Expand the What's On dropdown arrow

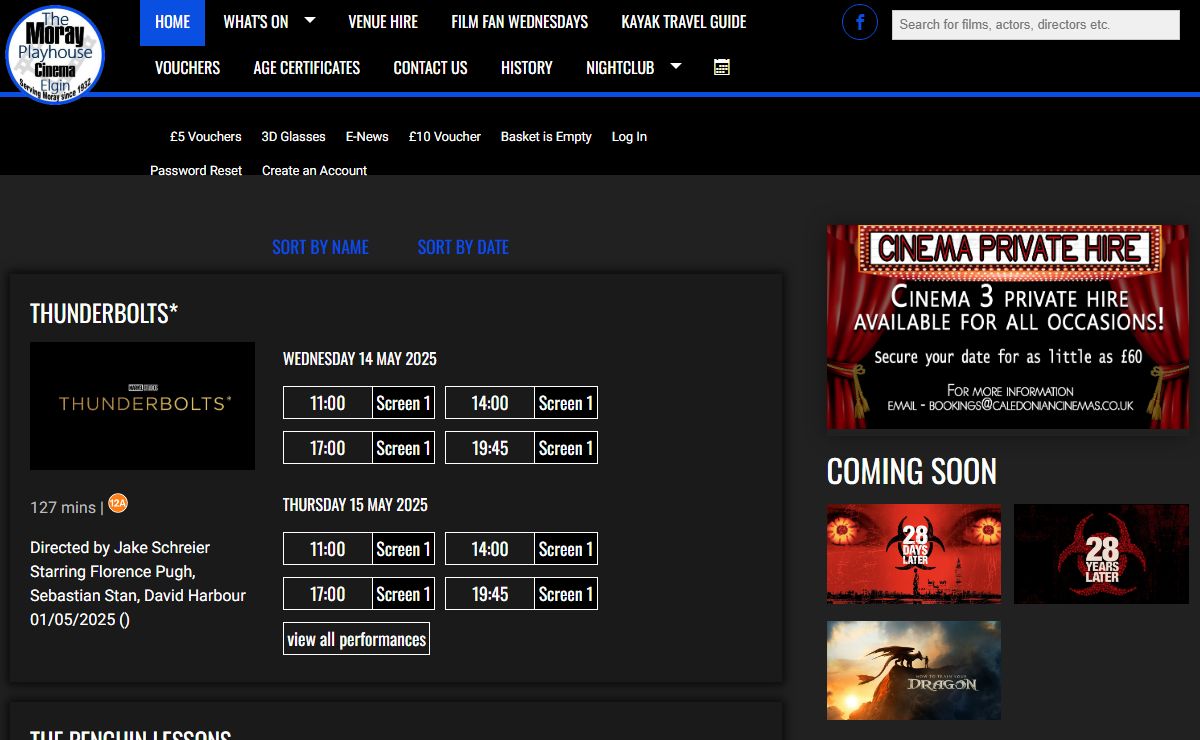(309, 20)
